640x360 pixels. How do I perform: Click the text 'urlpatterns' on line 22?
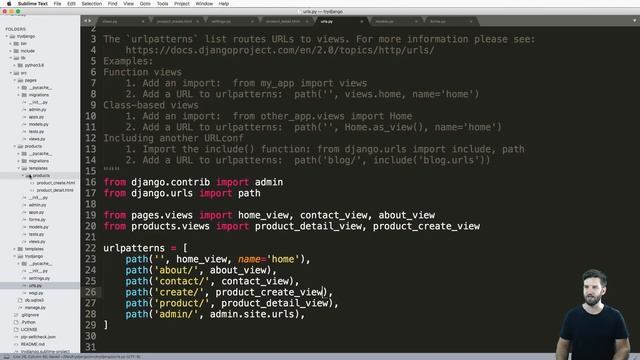click(134, 248)
